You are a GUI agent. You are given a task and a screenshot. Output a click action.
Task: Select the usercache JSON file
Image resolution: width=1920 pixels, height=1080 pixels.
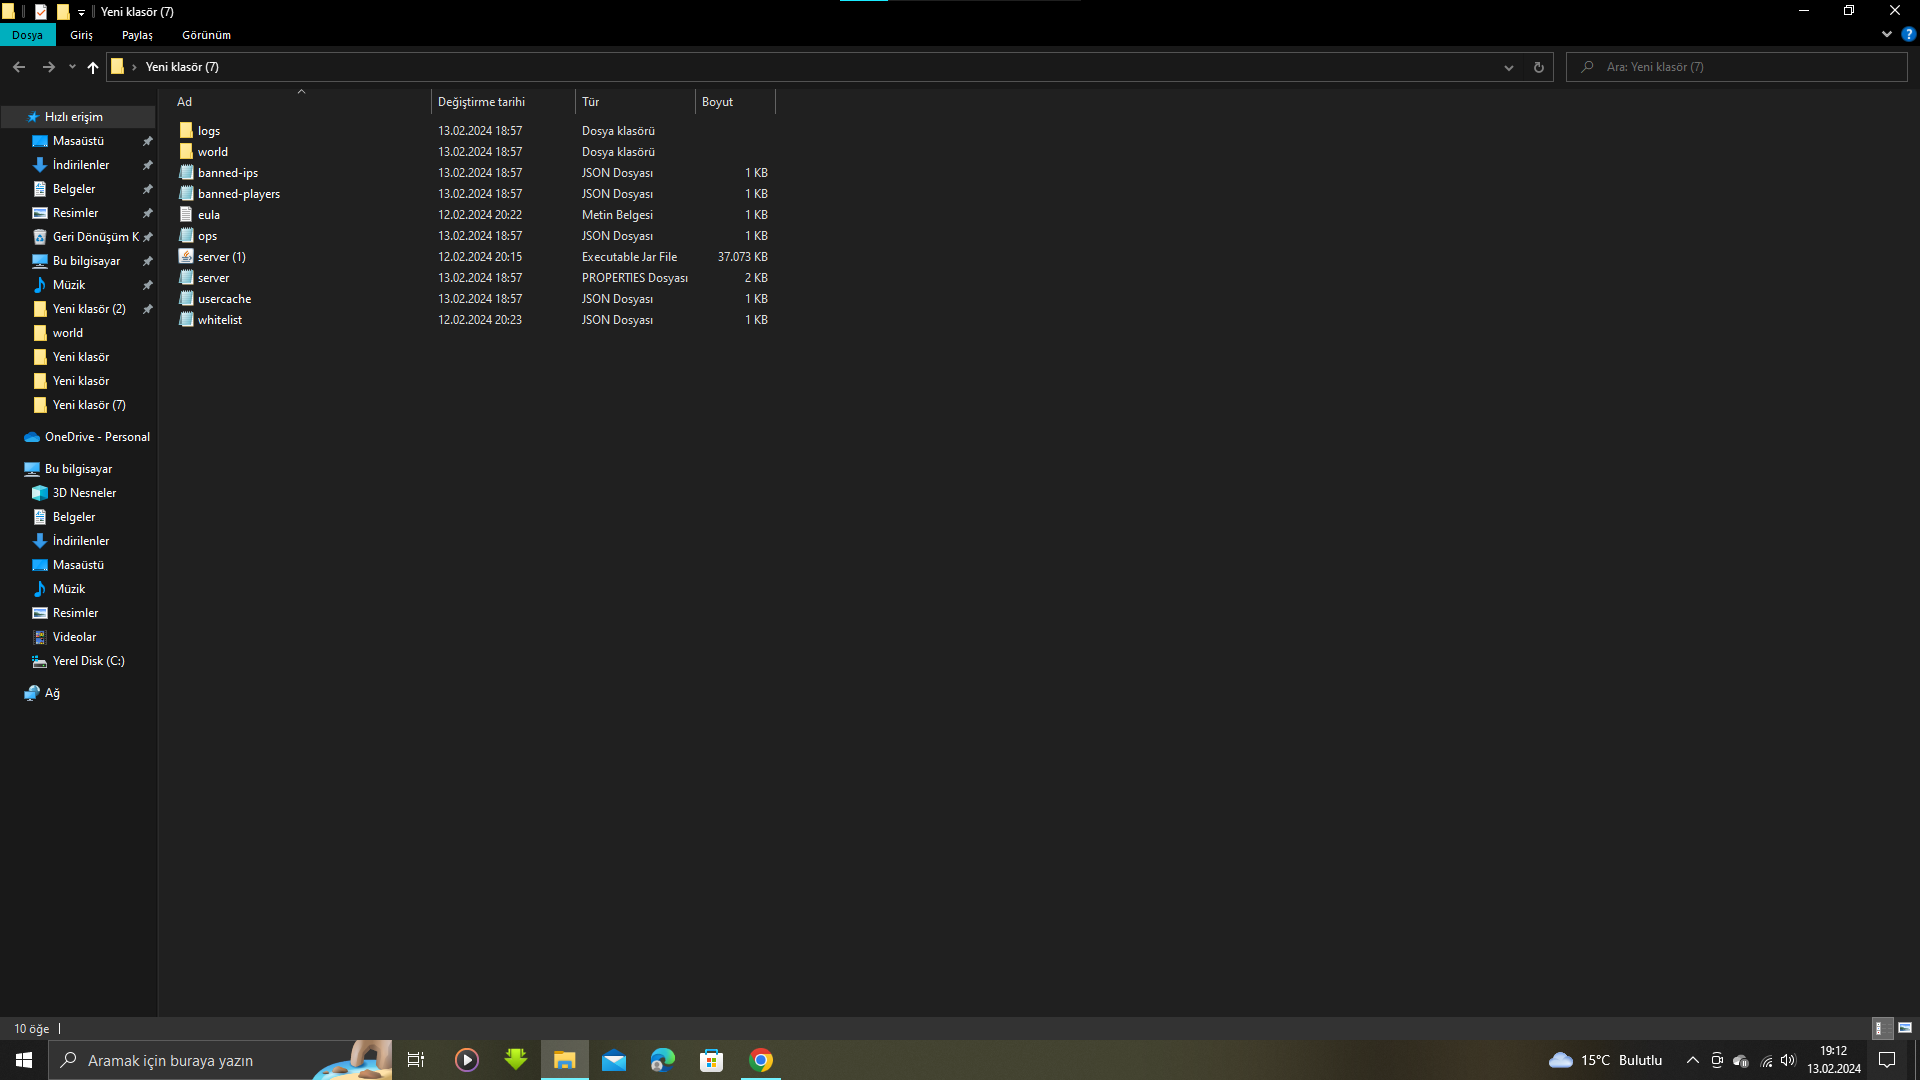click(x=224, y=299)
